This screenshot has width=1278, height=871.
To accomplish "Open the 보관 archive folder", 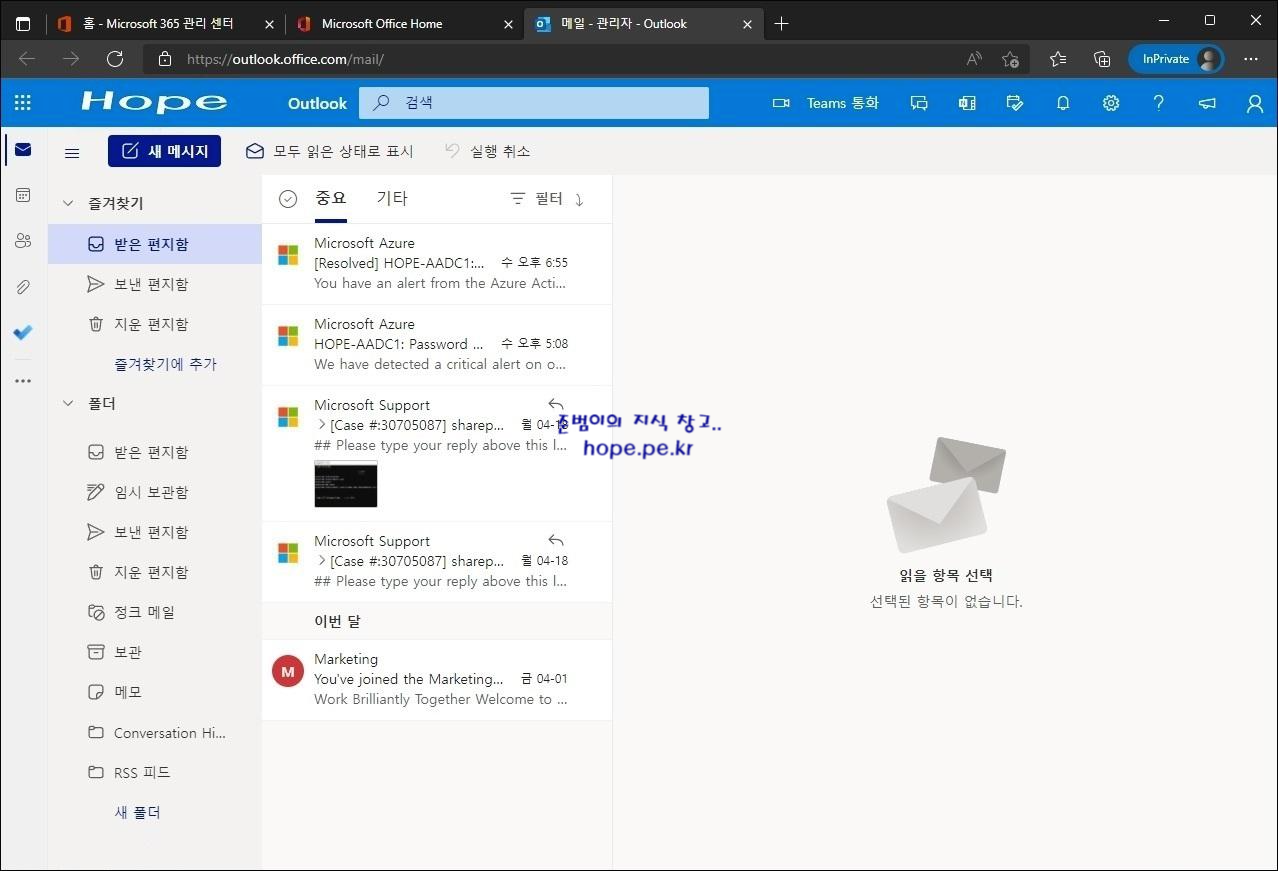I will 155,652.
